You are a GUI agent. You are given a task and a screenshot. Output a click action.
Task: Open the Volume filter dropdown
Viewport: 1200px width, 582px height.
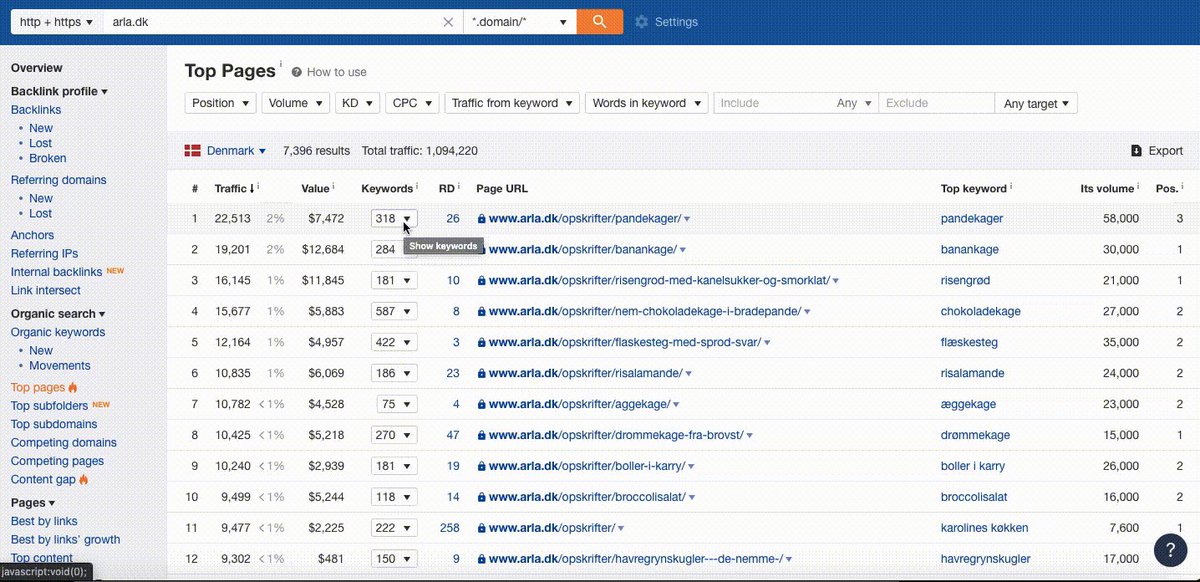click(x=295, y=103)
